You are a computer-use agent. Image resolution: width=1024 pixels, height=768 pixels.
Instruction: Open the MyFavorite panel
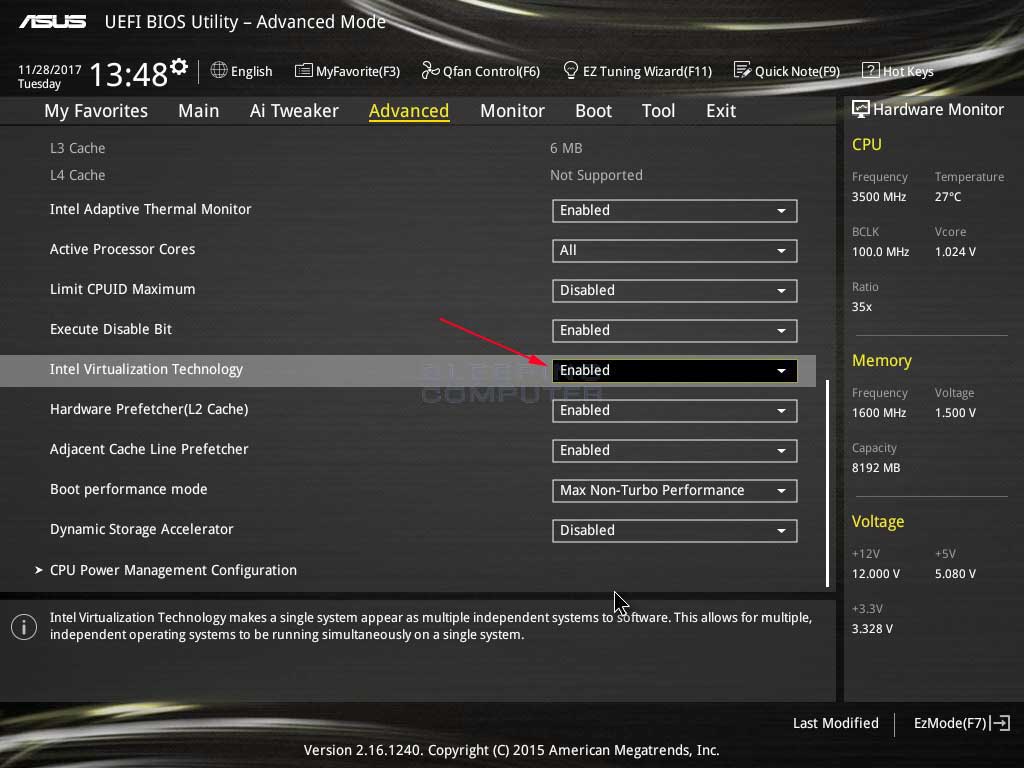(x=347, y=71)
